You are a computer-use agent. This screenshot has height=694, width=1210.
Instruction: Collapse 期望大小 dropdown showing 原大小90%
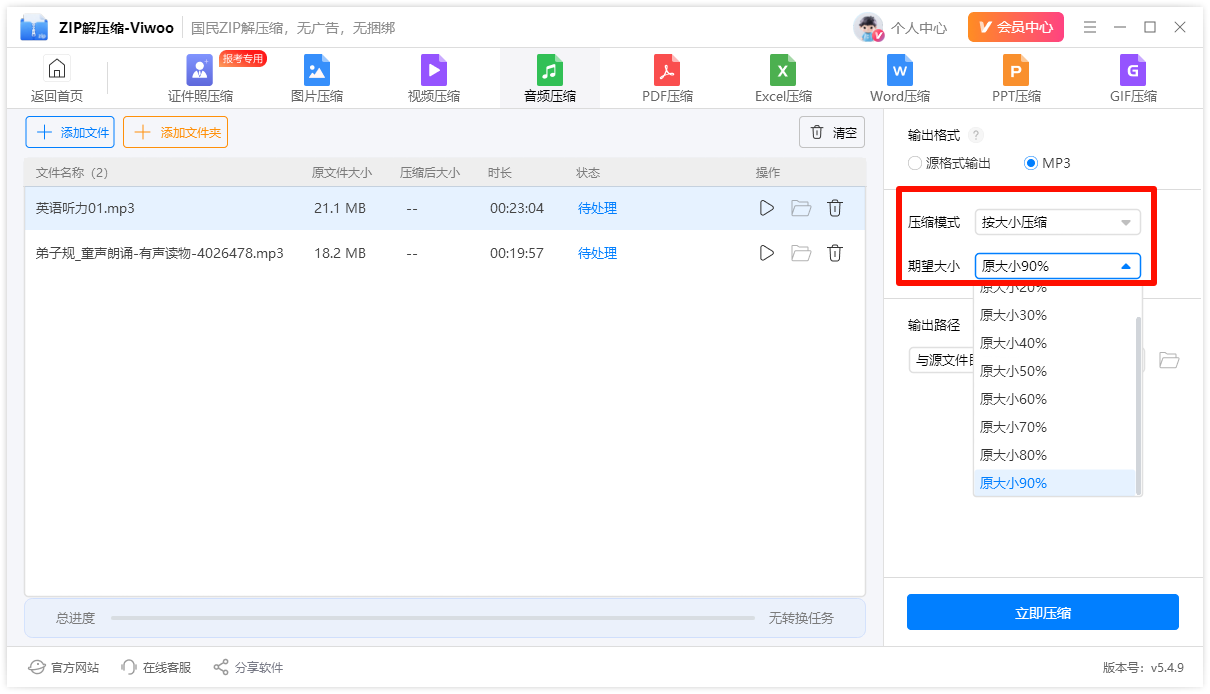(x=1057, y=266)
